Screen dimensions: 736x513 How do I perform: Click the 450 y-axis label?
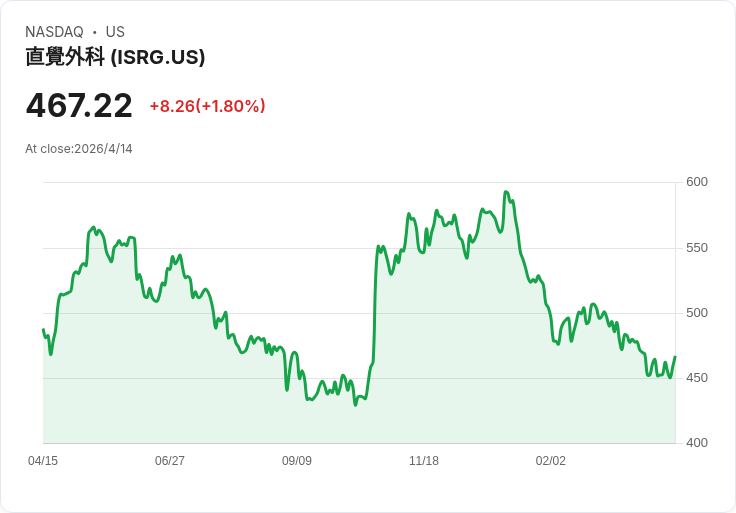click(697, 378)
